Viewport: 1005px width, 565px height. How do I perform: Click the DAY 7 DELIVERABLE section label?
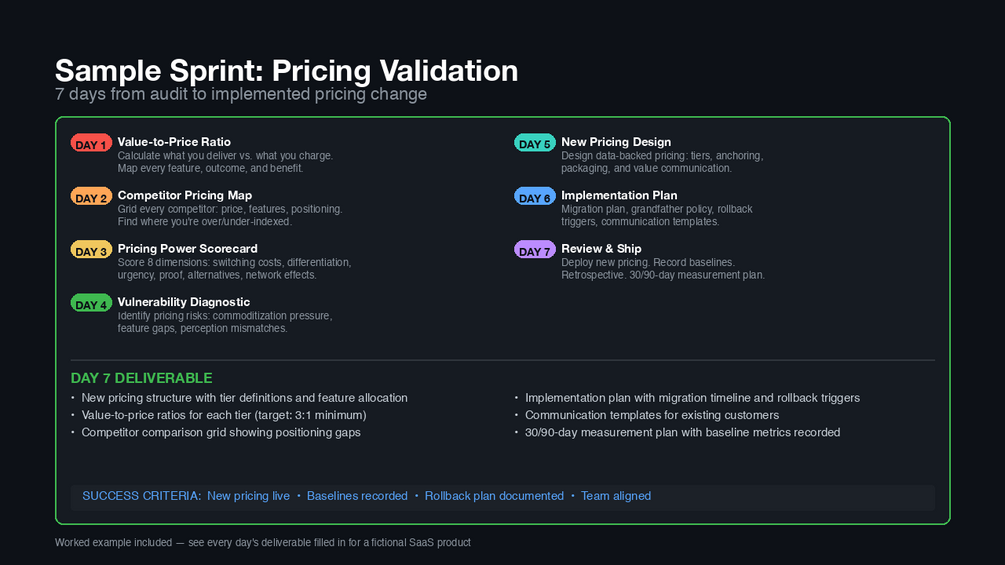[x=141, y=378]
